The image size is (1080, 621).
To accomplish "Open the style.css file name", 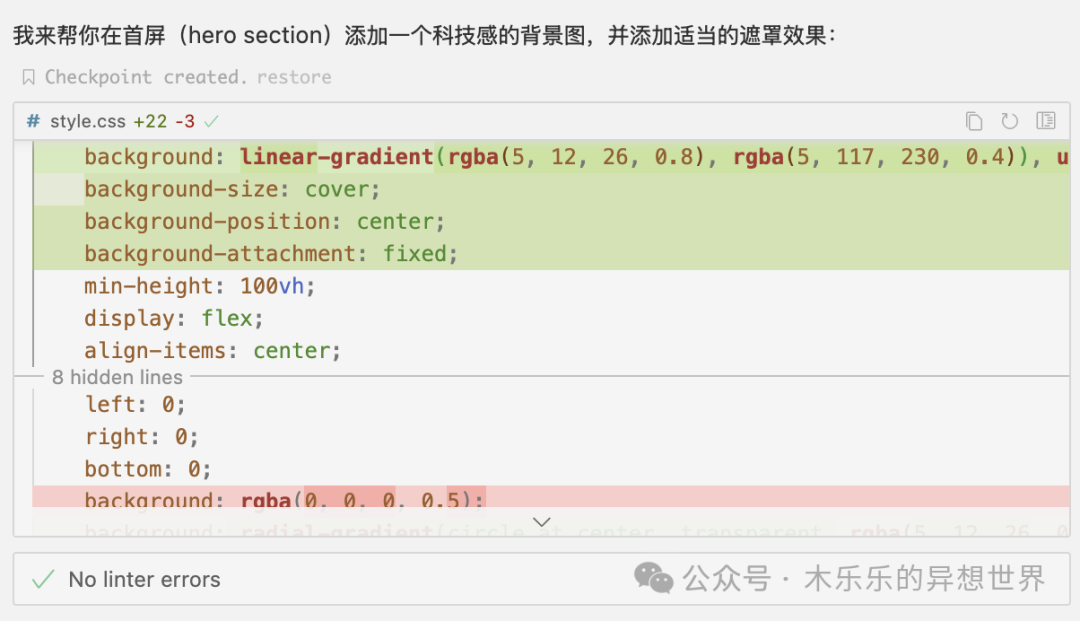I will 88,121.
